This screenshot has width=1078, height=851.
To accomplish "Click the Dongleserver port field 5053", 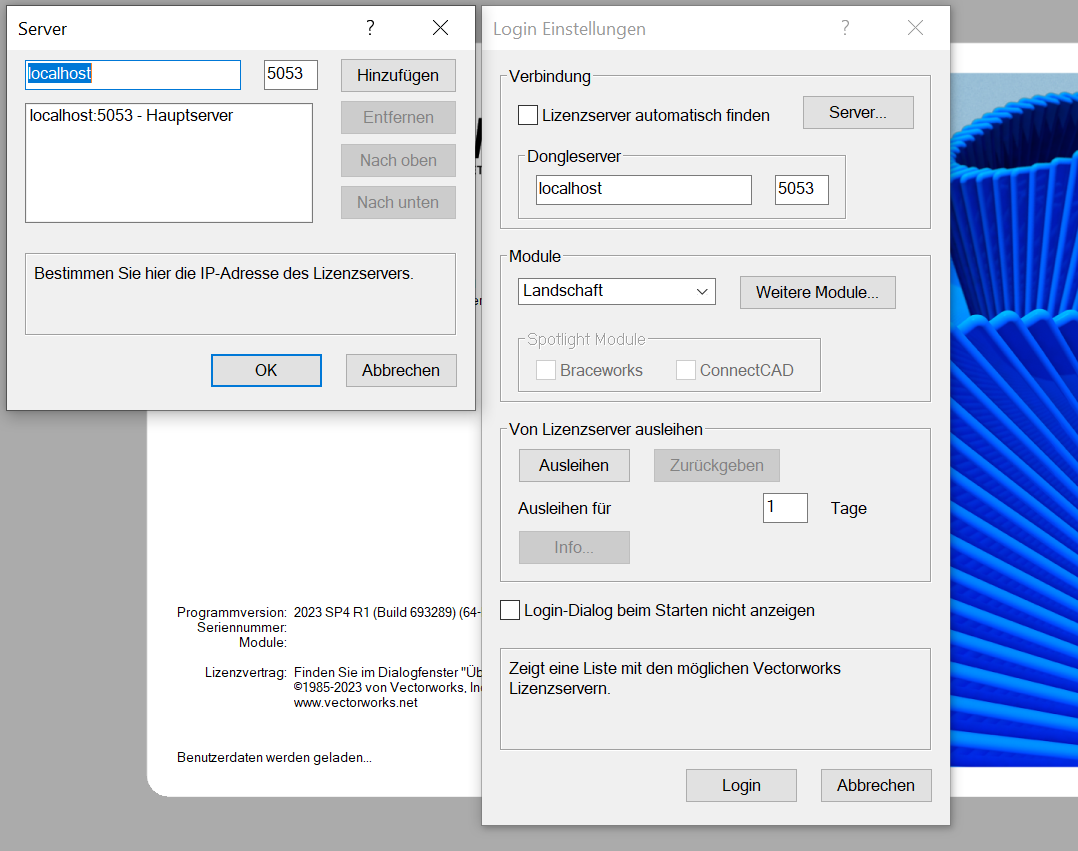I will click(802, 190).
